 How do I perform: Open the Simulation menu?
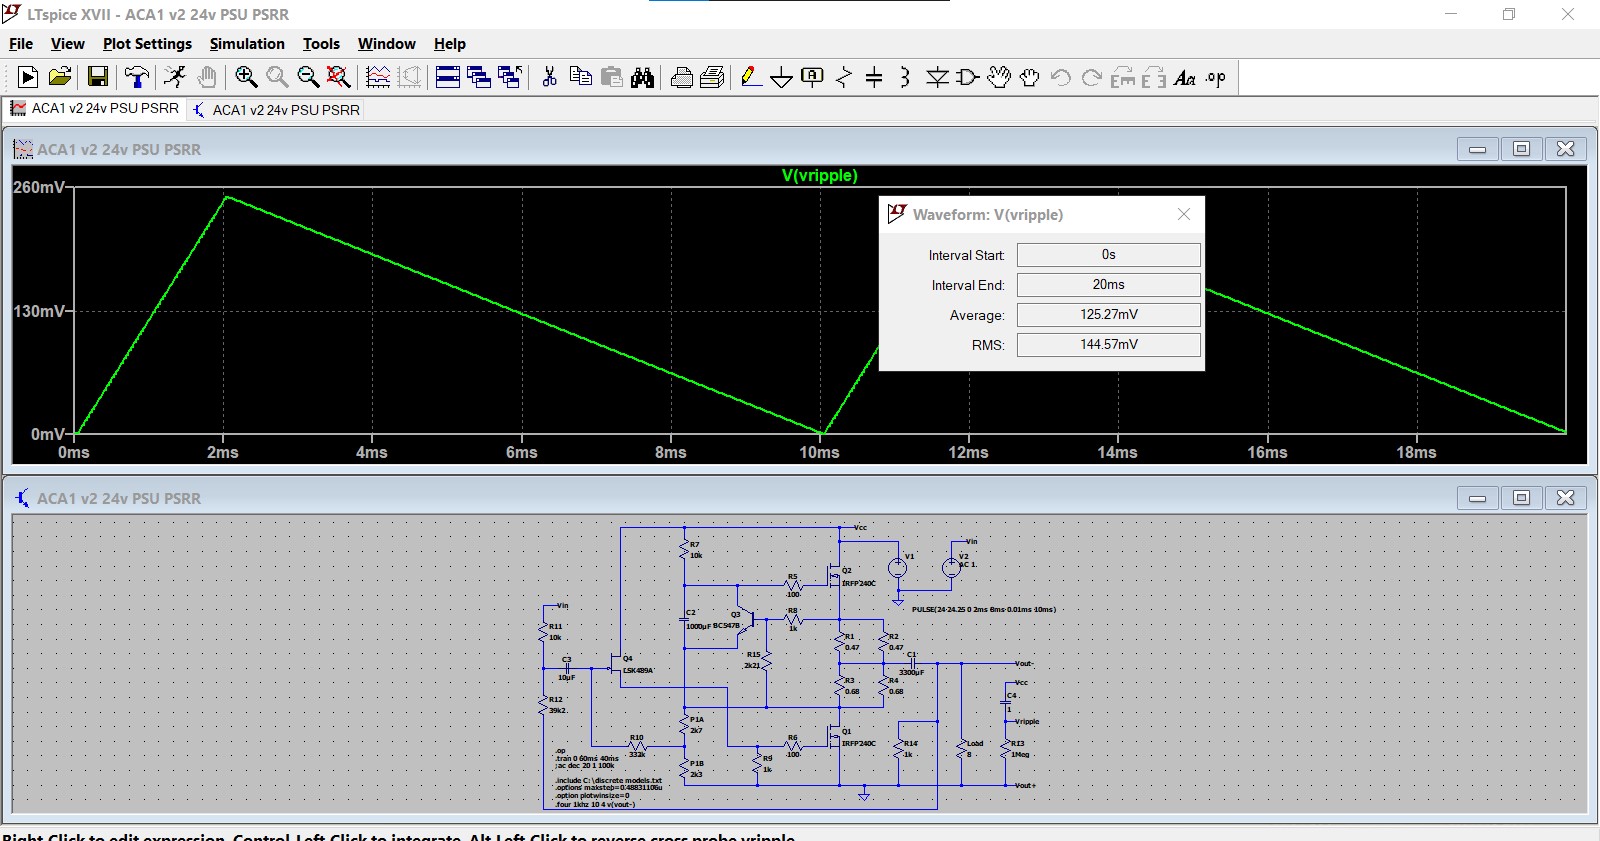coord(247,44)
